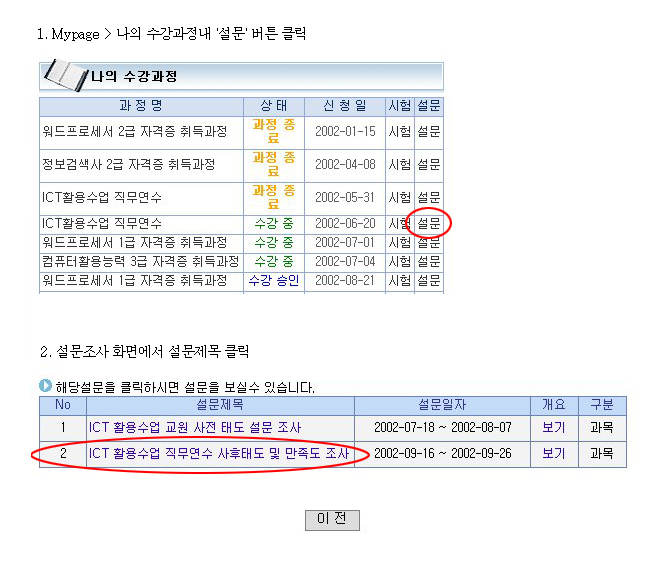Click the date cell 2002-01-15
This screenshot has width=654, height=570.
345,132
